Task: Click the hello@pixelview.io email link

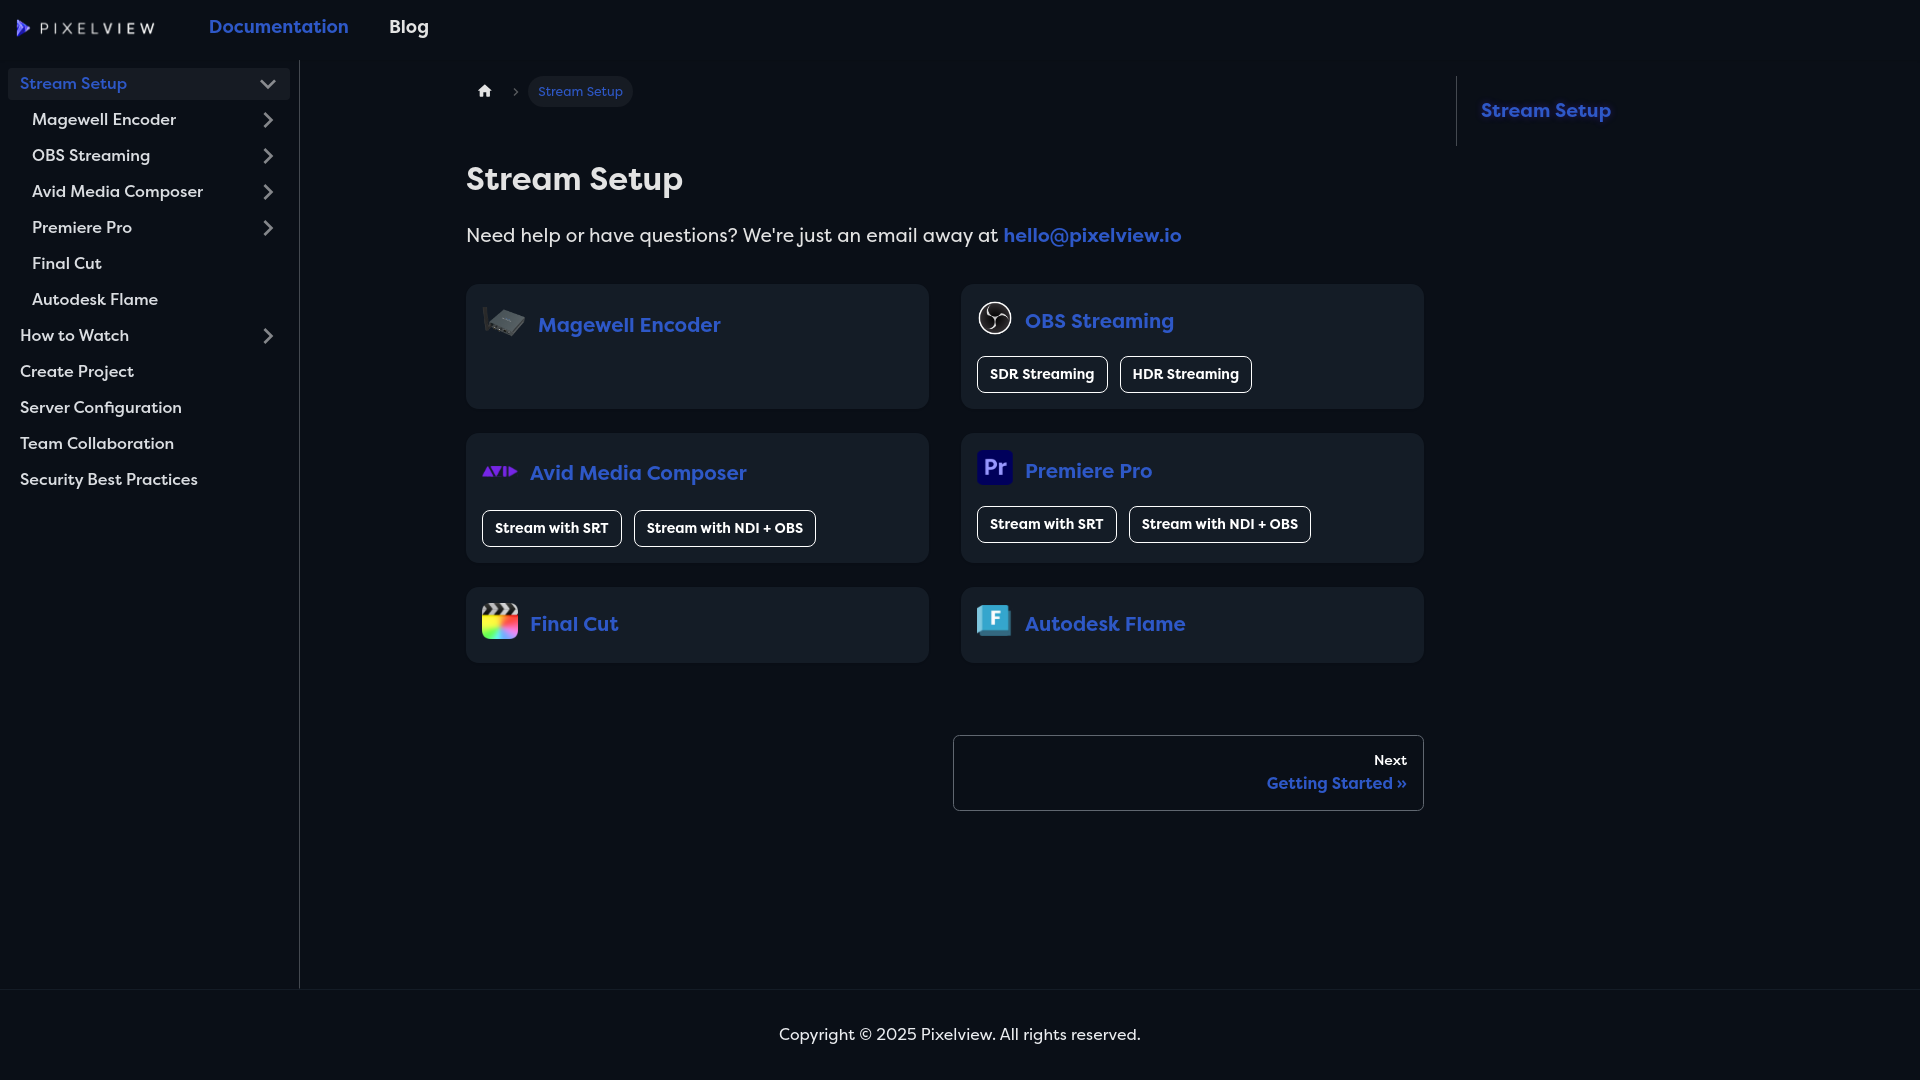Action: (1092, 236)
